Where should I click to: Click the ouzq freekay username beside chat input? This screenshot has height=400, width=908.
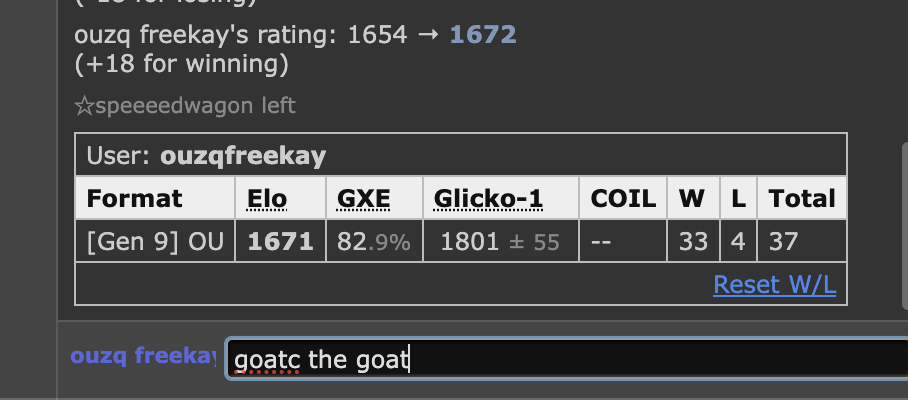(143, 356)
